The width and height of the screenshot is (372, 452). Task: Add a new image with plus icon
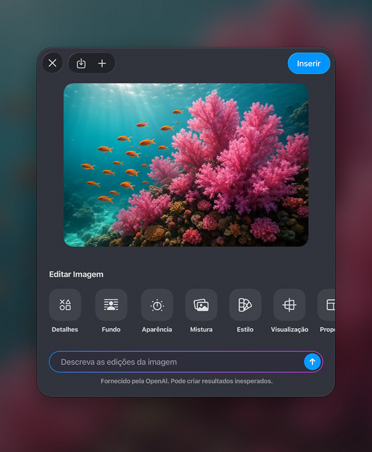(102, 63)
